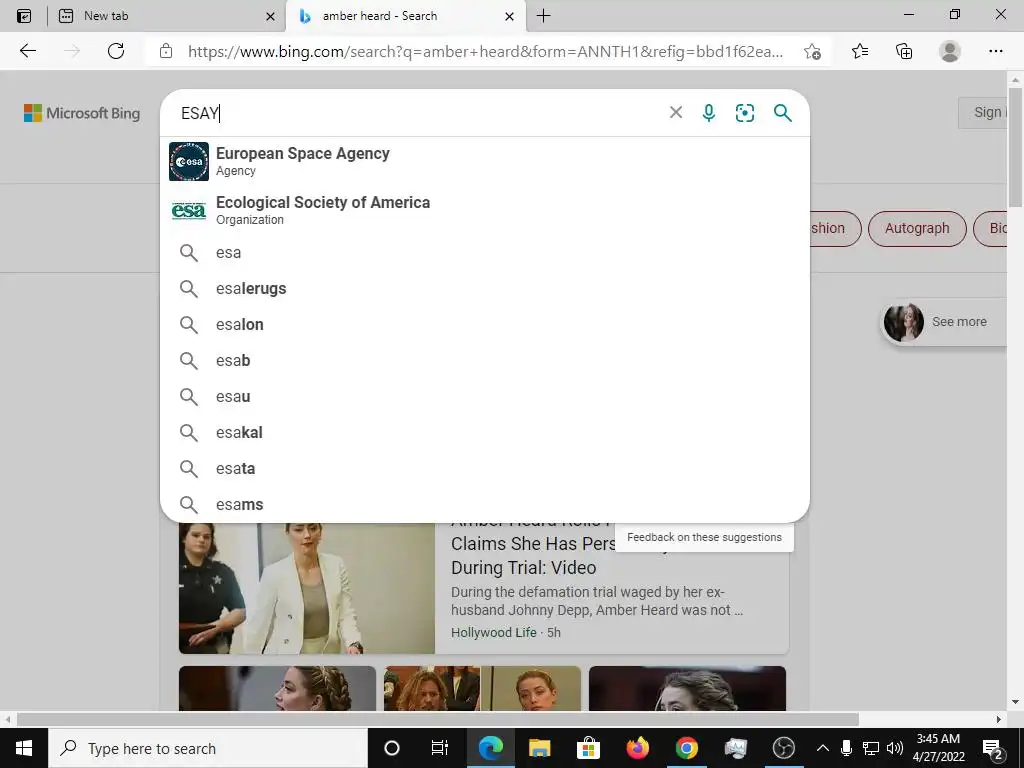Choose the 'esau' suggestion
Viewport: 1024px width, 768px height.
485,396
